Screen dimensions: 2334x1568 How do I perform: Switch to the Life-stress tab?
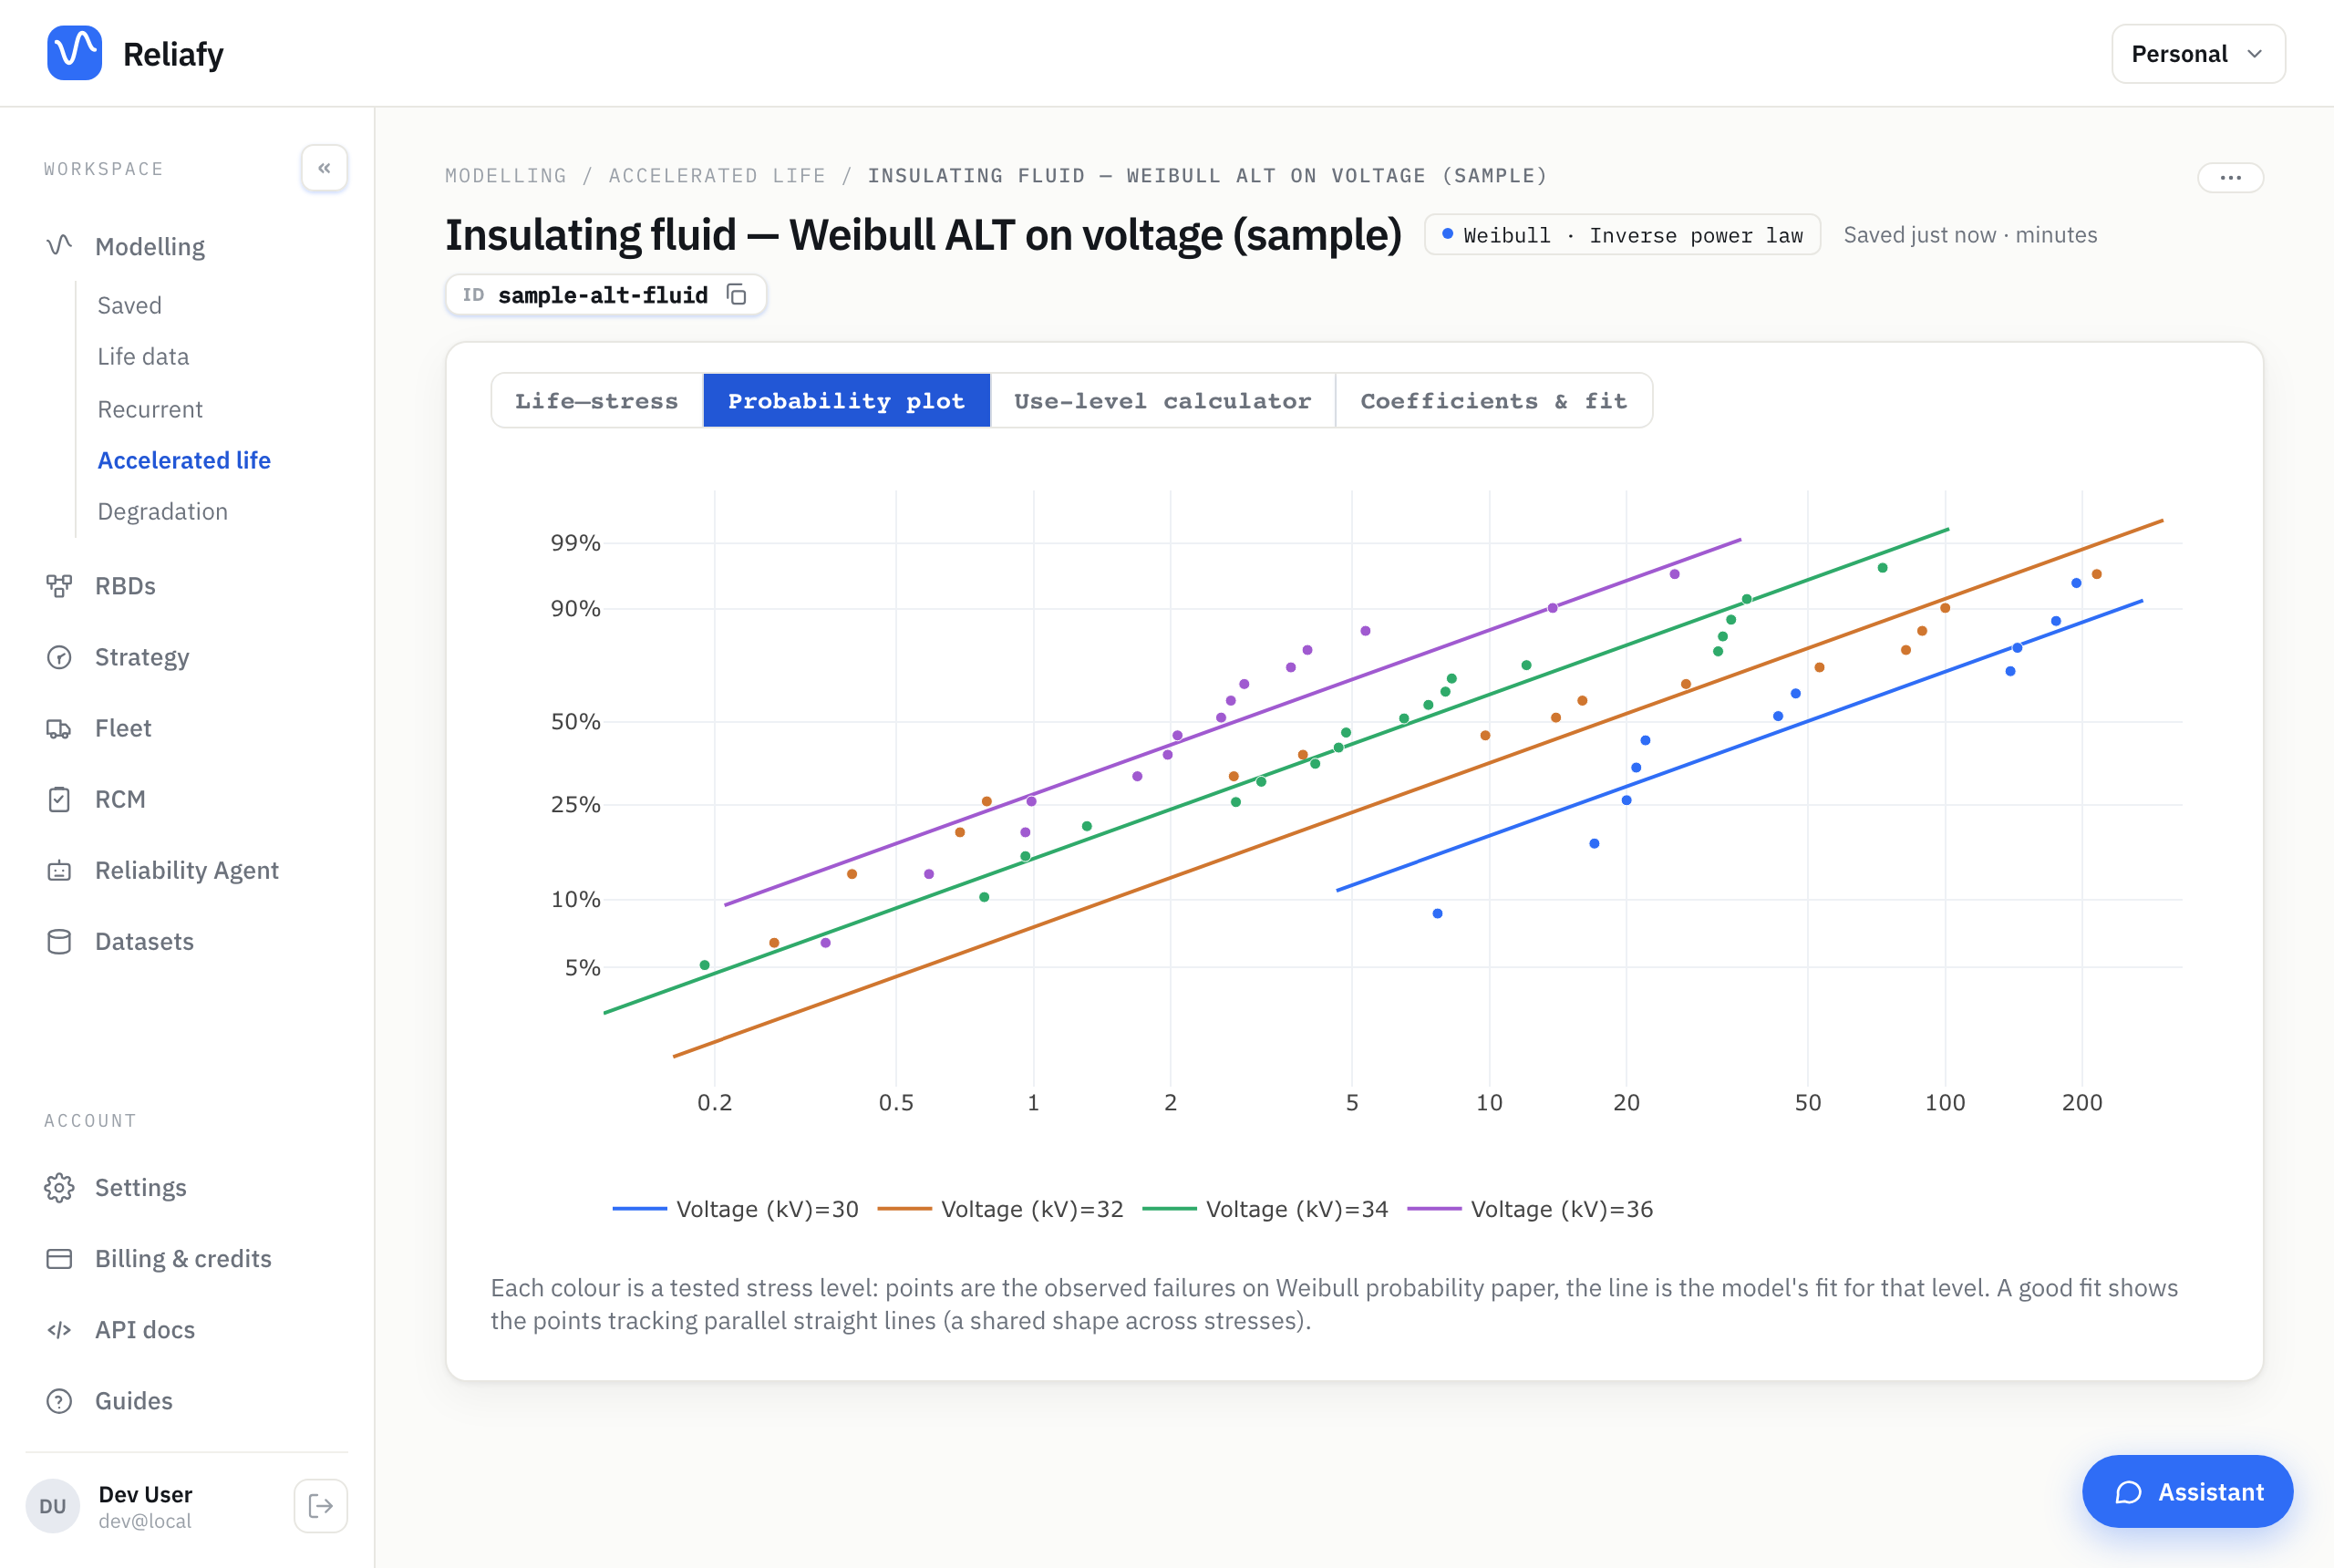(597, 401)
